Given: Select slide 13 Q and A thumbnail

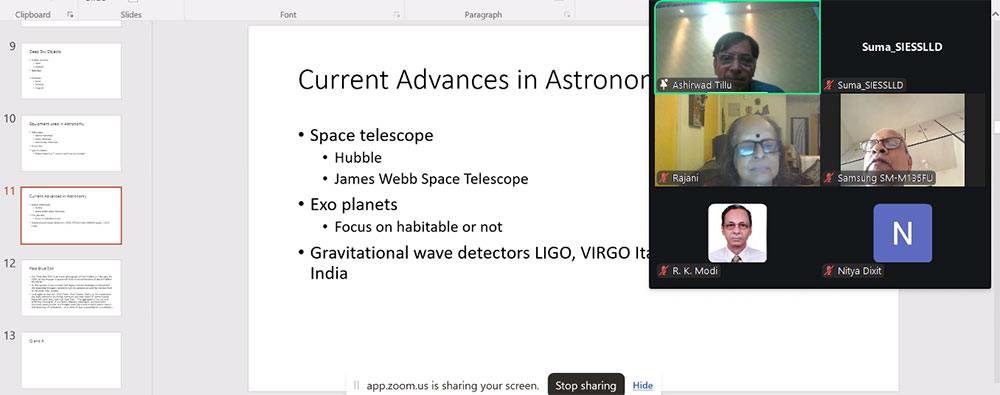Looking at the screenshot, I should coord(71,360).
